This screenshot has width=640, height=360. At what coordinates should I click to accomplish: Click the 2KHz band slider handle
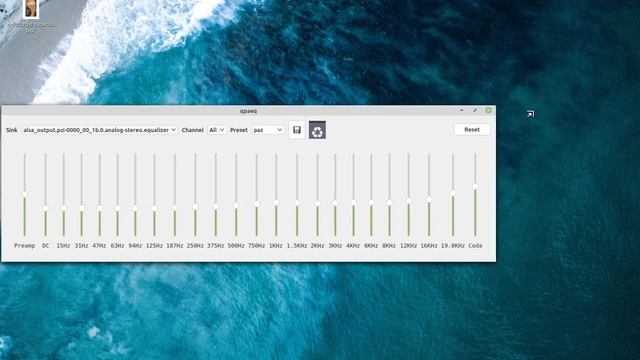(x=317, y=203)
